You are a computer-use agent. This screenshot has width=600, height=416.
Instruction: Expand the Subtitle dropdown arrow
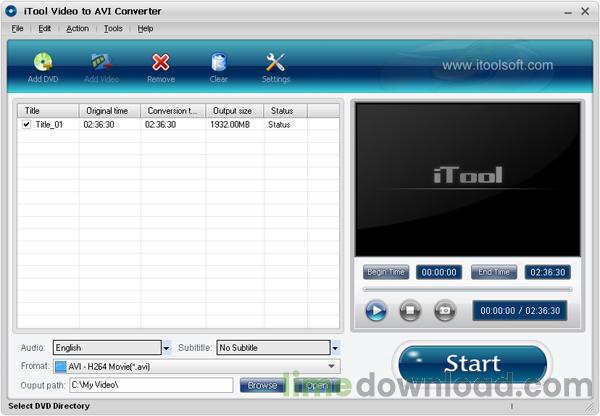[x=336, y=348]
